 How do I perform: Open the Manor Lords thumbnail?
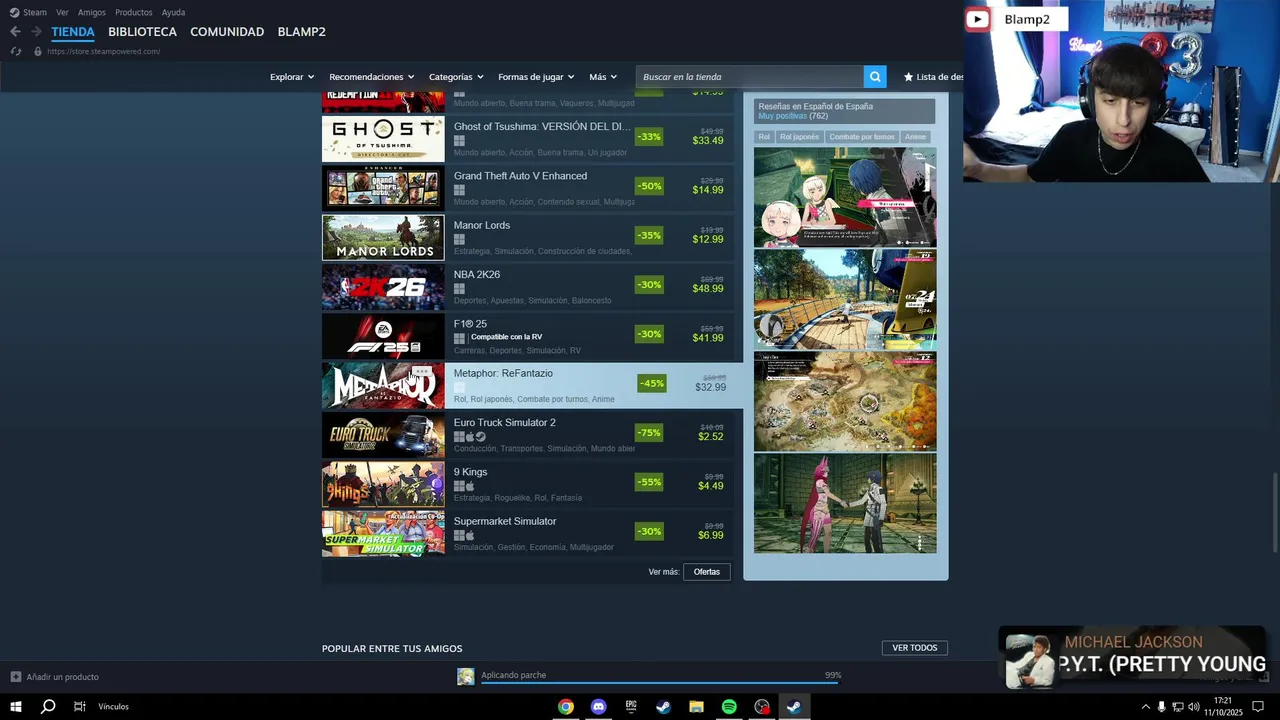pyautogui.click(x=383, y=238)
